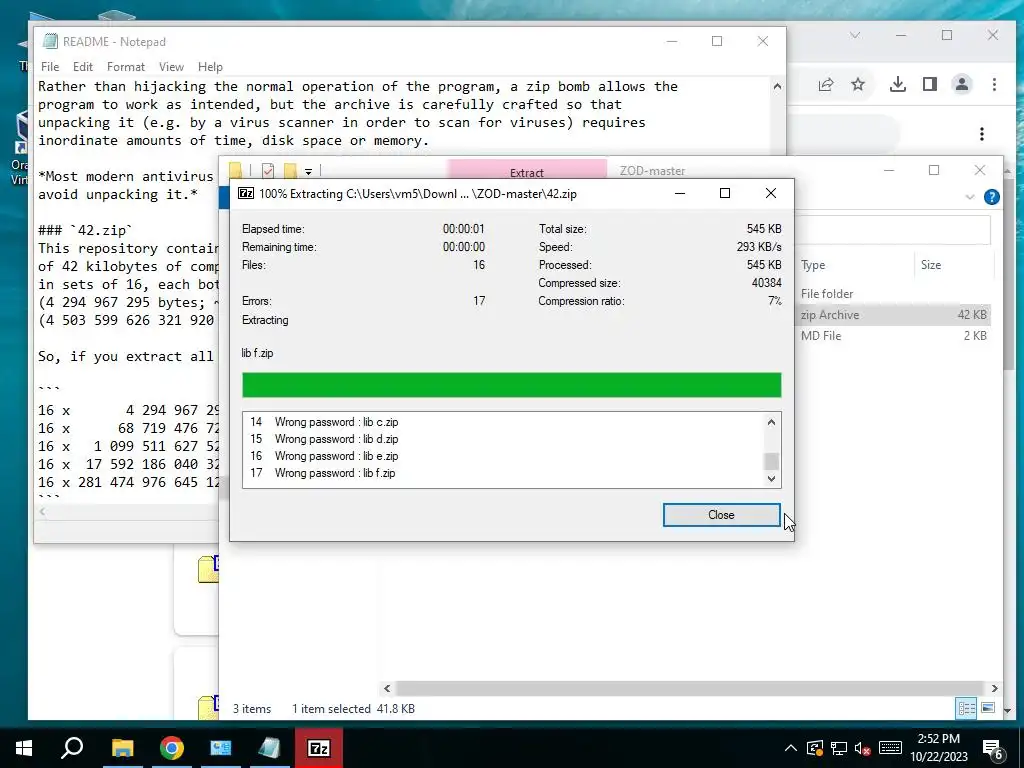This screenshot has height=768, width=1024.
Task: Open the network status tray icon
Action: [839, 748]
